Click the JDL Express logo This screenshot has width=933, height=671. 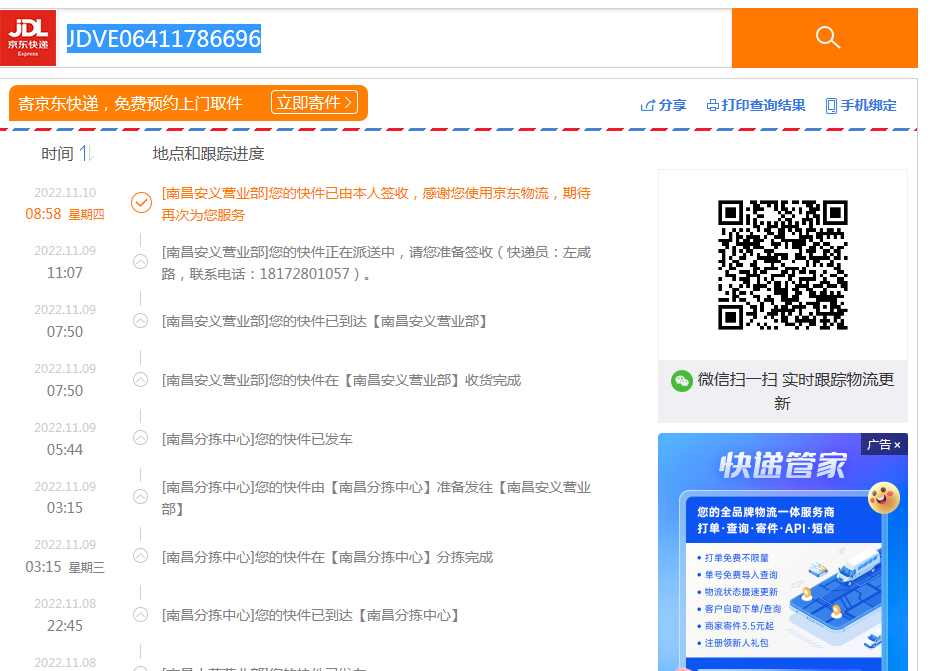pyautogui.click(x=28, y=37)
